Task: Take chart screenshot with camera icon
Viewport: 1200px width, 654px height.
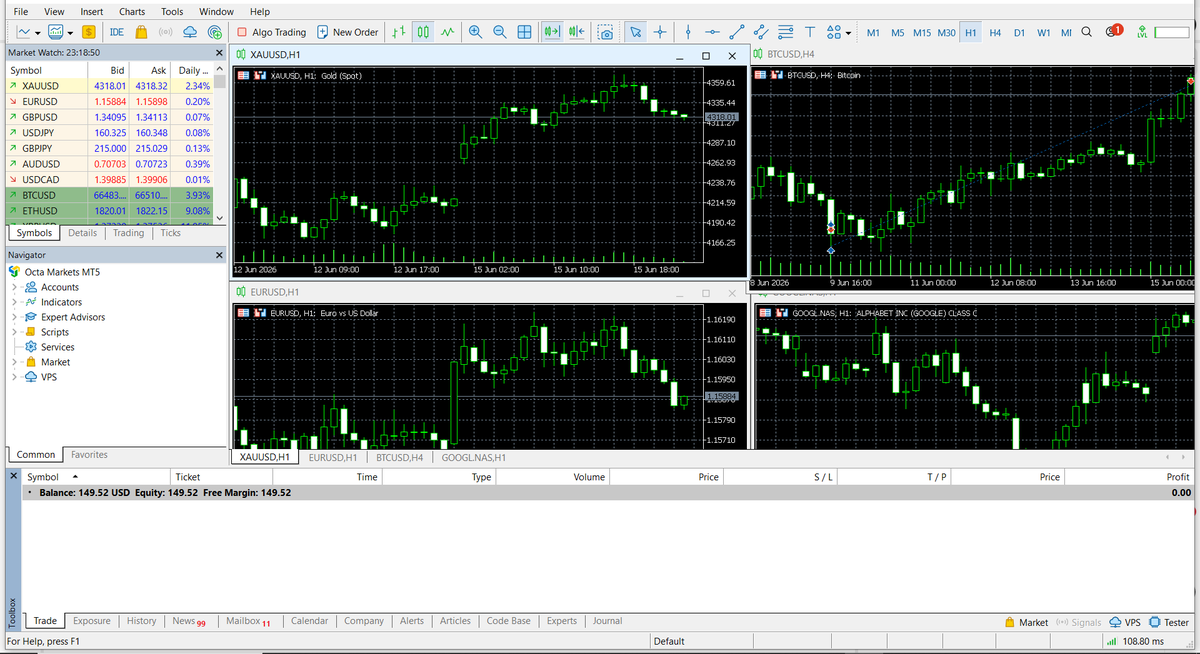Action: pyautogui.click(x=605, y=32)
